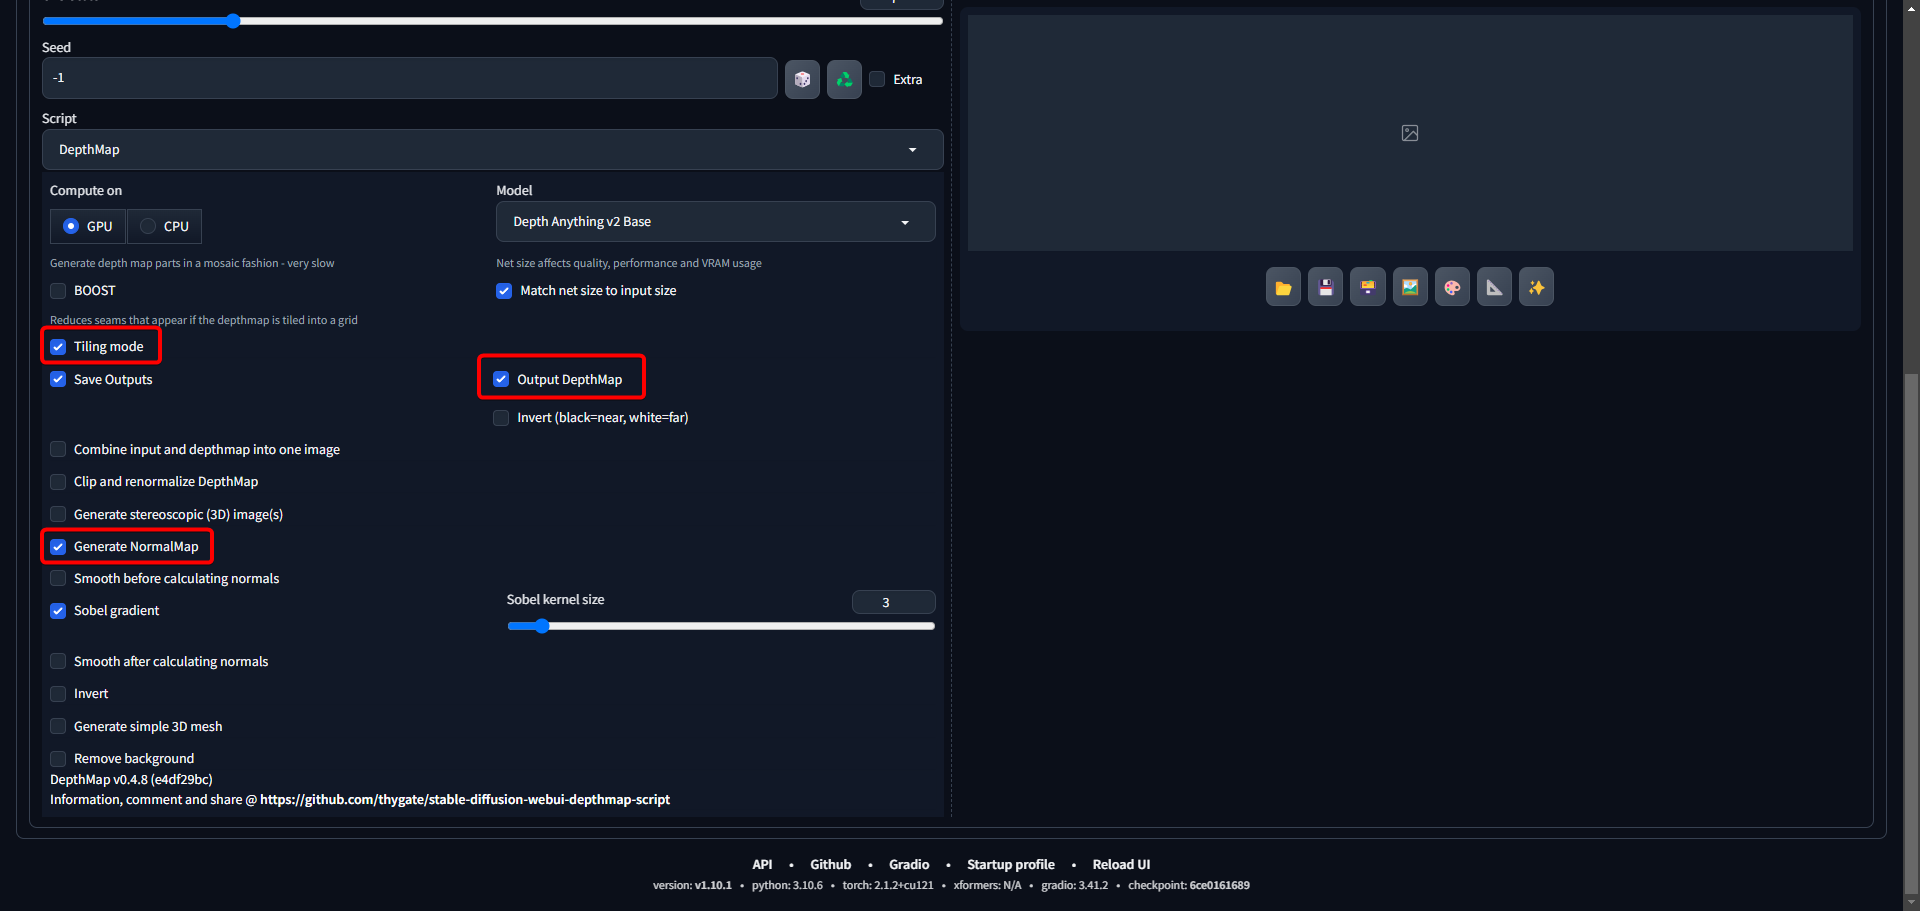Open the Script dropdown showing DepthMap
1920x911 pixels.
492,150
